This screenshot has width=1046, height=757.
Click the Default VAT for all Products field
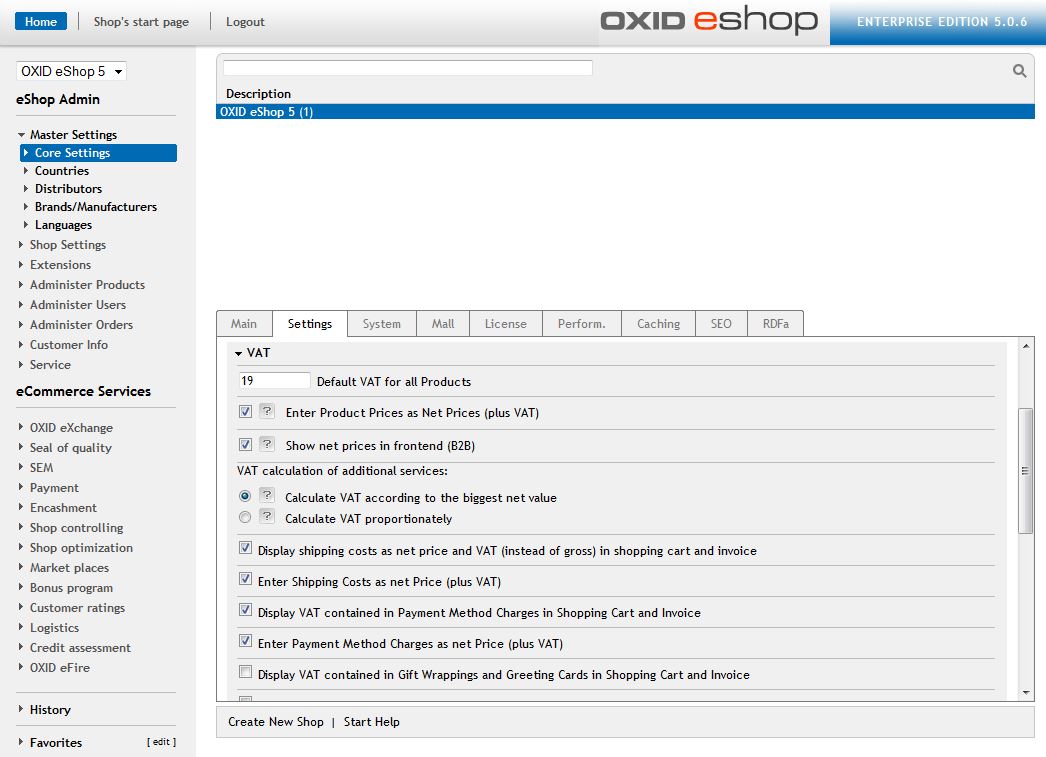[275, 381]
